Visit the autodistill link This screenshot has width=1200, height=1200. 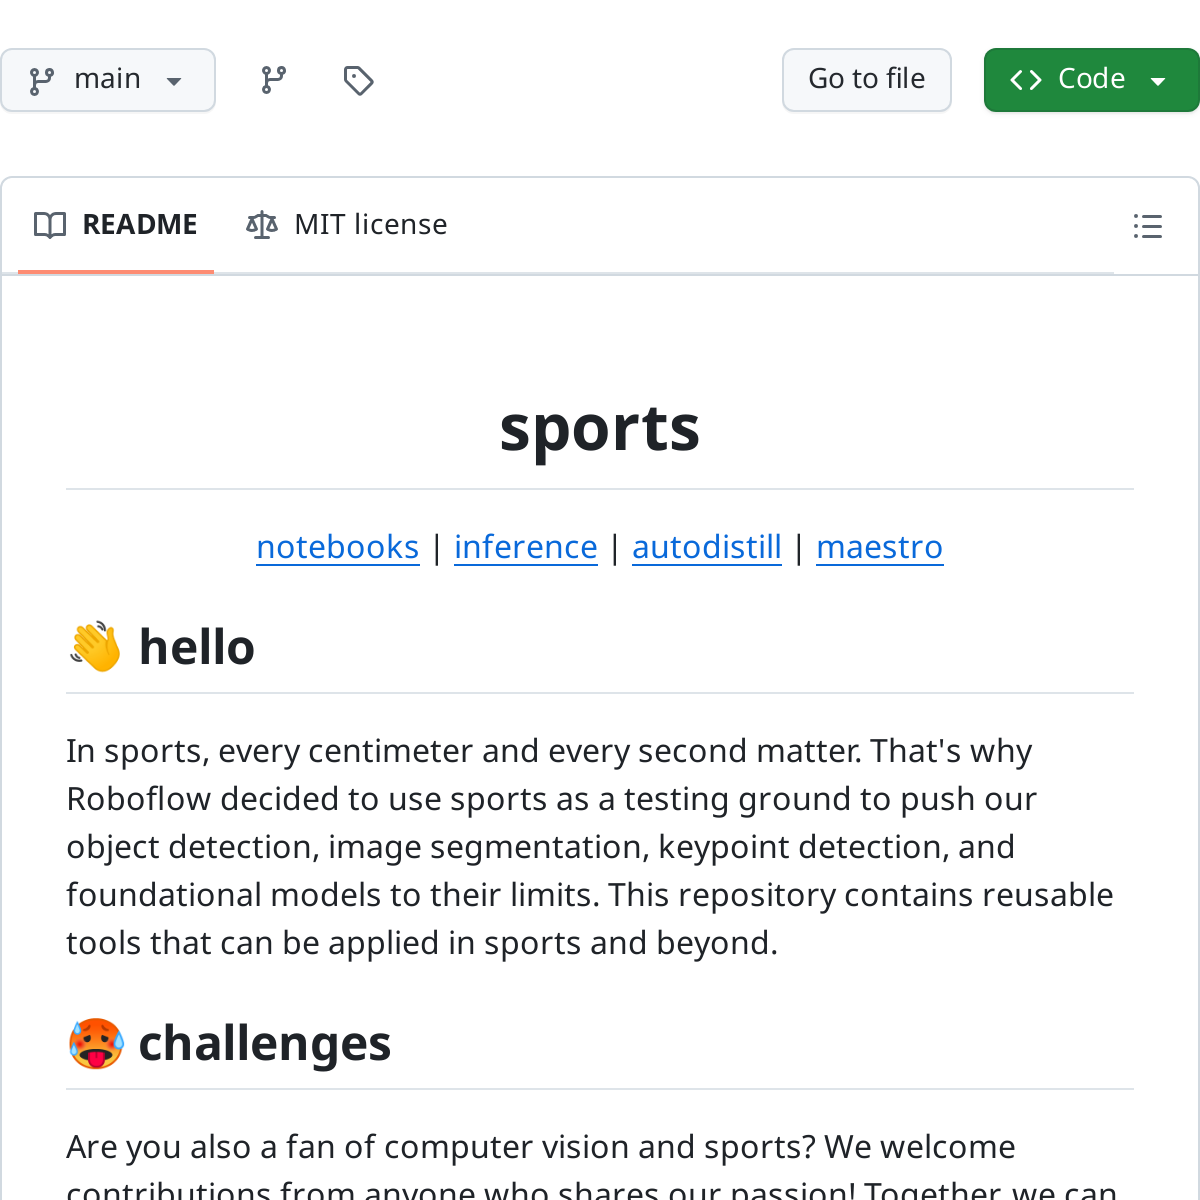point(707,547)
